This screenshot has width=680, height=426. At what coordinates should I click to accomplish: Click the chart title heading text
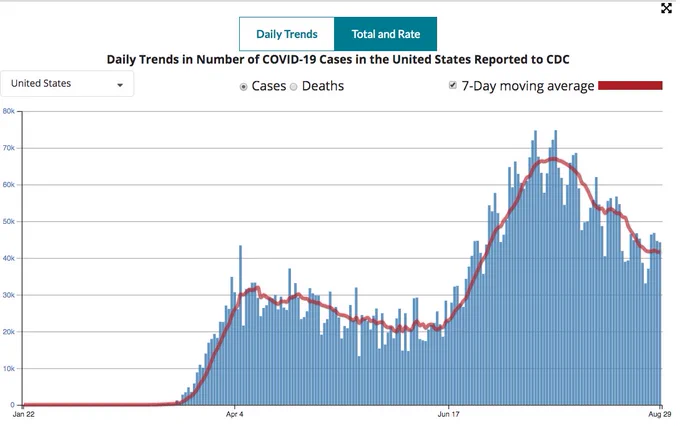coord(338,59)
